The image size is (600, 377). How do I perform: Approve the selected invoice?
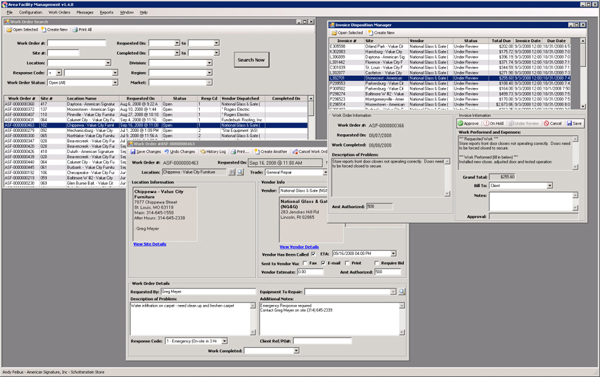(x=468, y=123)
